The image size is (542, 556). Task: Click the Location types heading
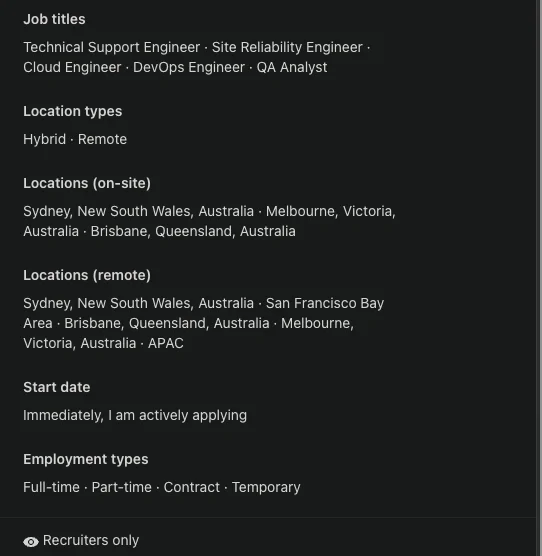[x=73, y=111]
